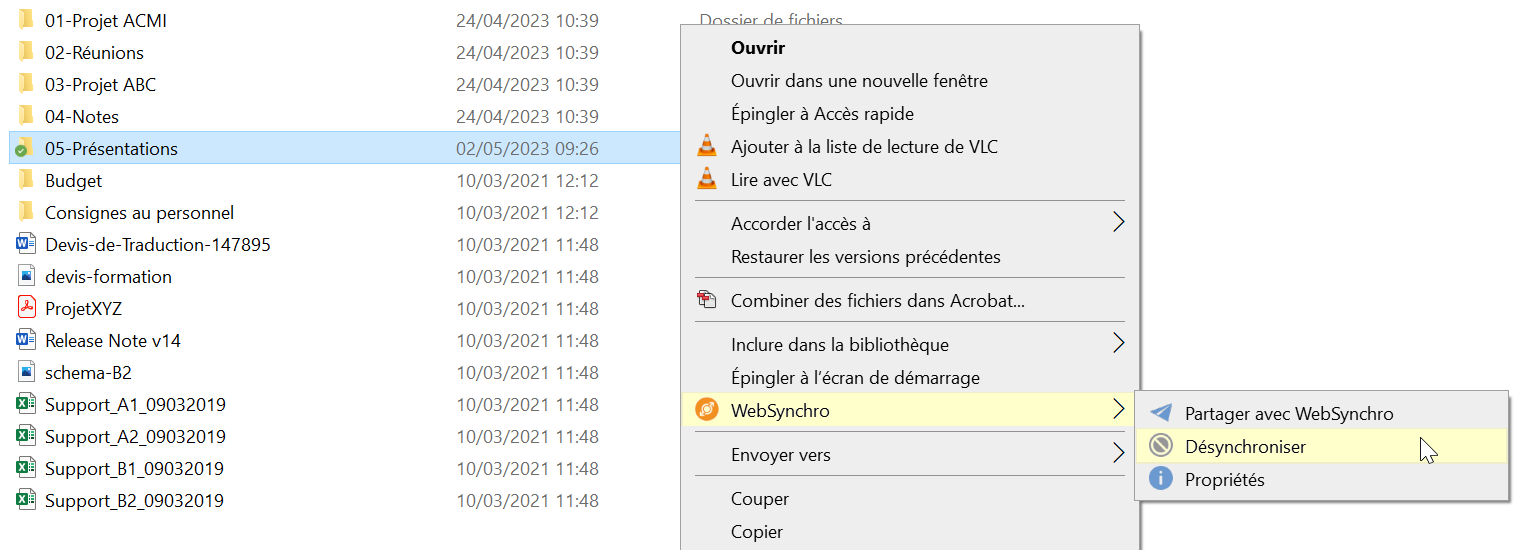Screen dimensions: 1519x550
Task: Click the Acrobat combine files icon
Action: [707, 299]
